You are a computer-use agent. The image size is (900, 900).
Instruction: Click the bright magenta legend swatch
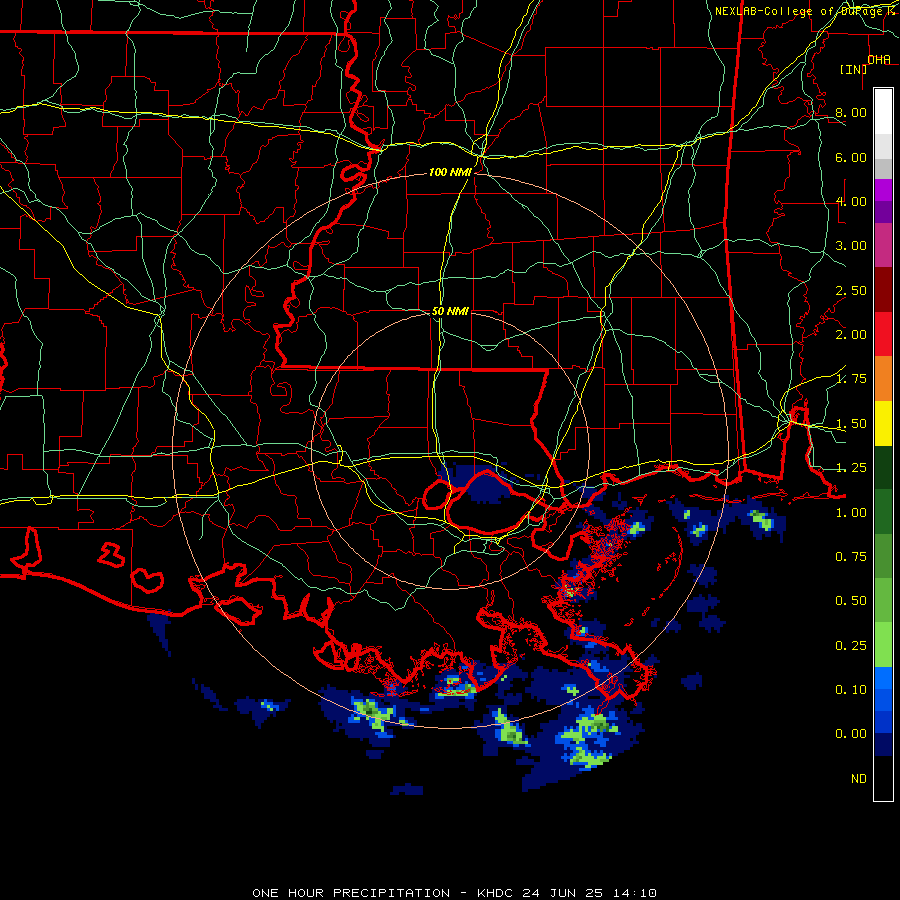pos(883,190)
